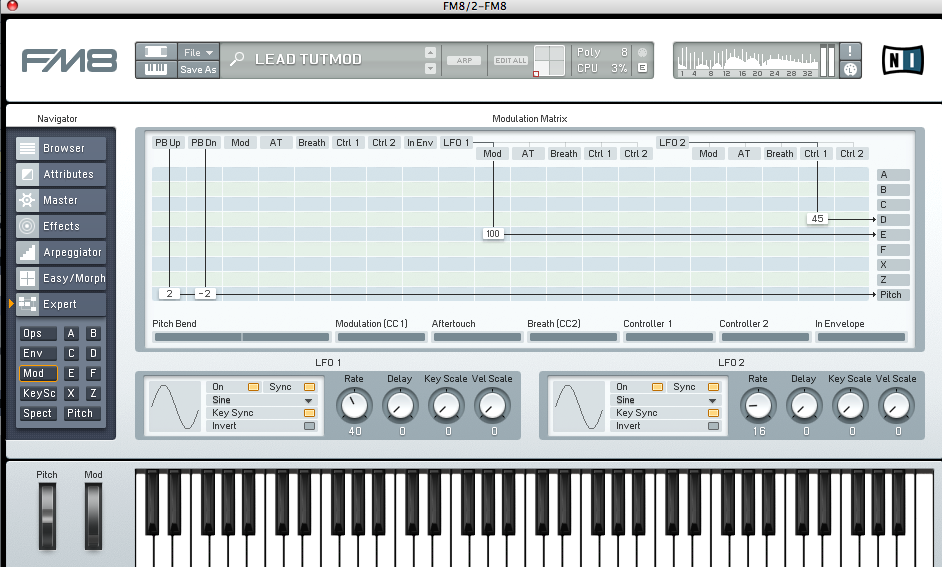Click the FM8 logo

[69, 61]
